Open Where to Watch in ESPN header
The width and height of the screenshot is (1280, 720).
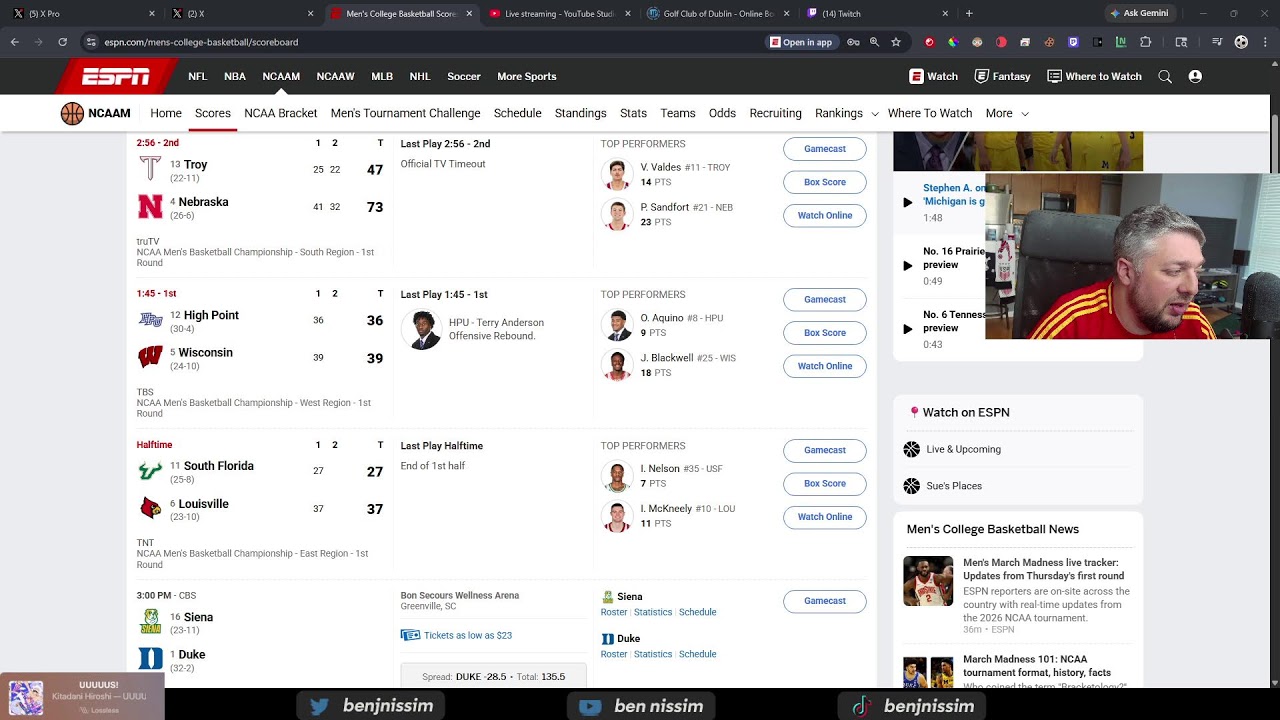click(x=1094, y=76)
